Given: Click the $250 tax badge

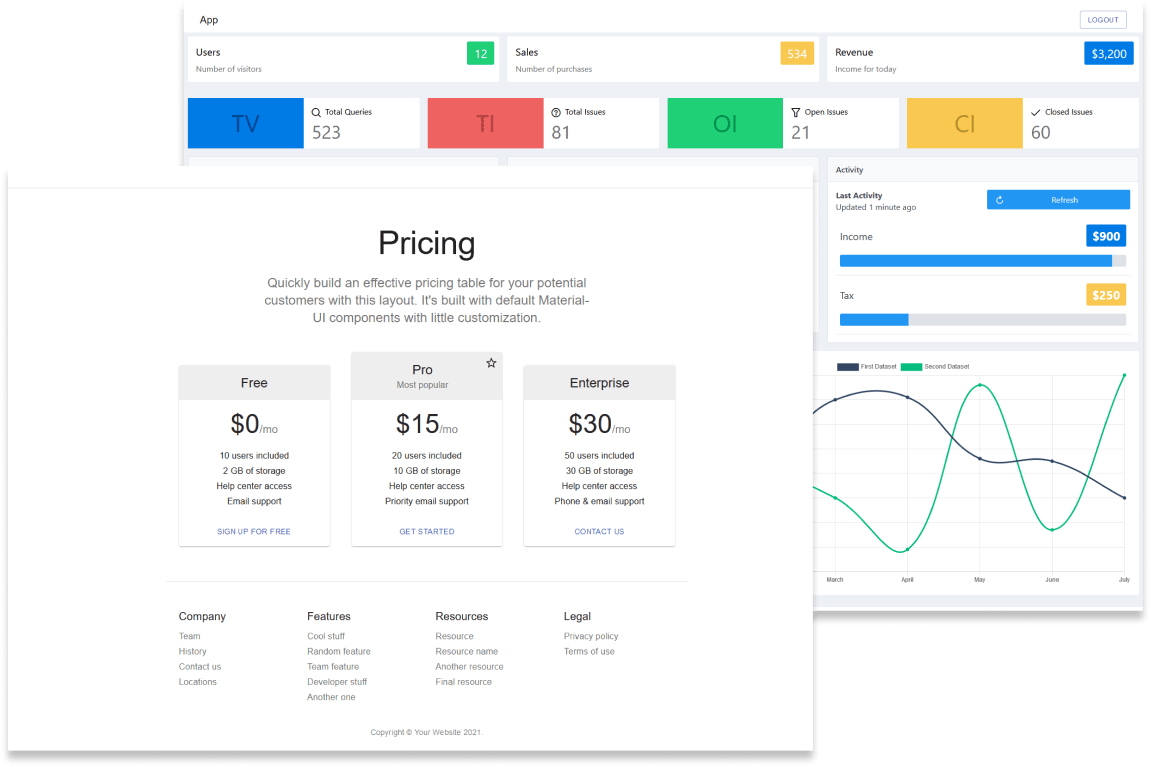Looking at the screenshot, I should pyautogui.click(x=1105, y=295).
